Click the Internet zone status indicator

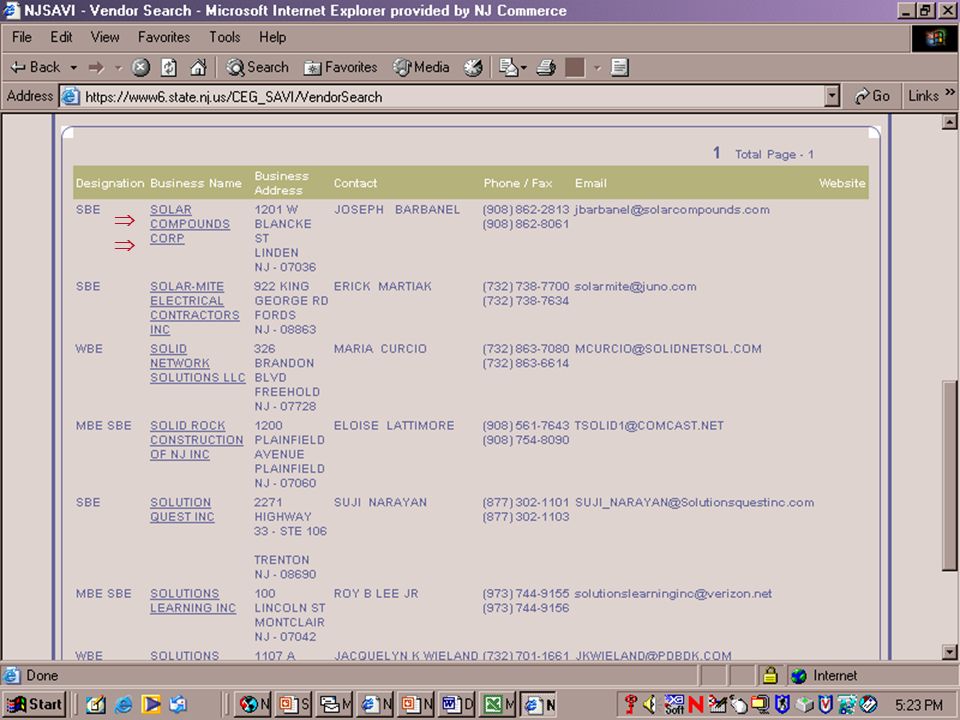coord(824,675)
